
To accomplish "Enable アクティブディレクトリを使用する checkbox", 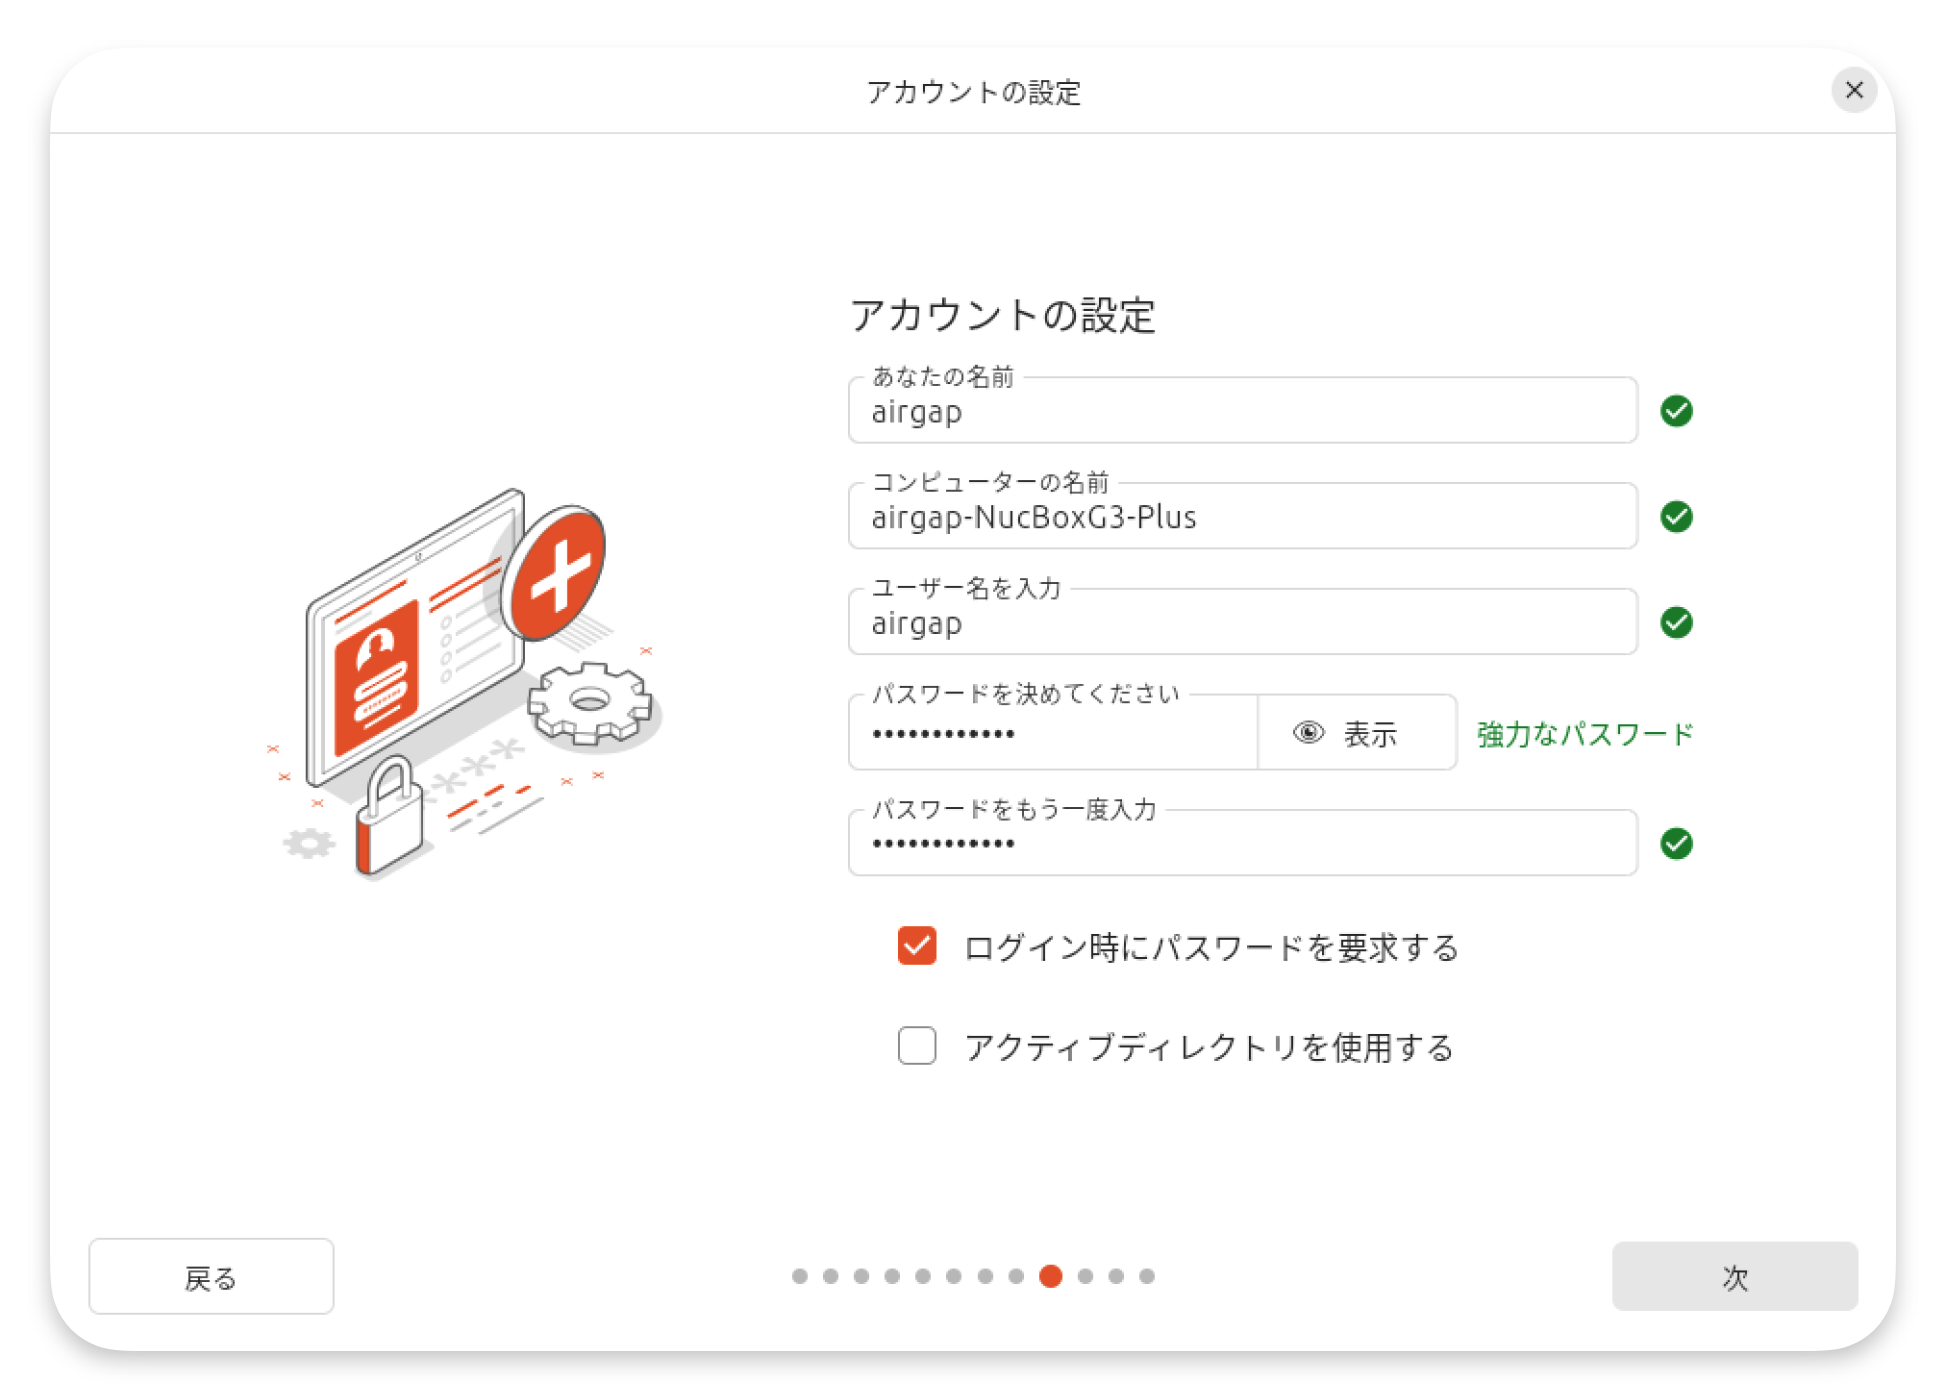I will 916,1046.
